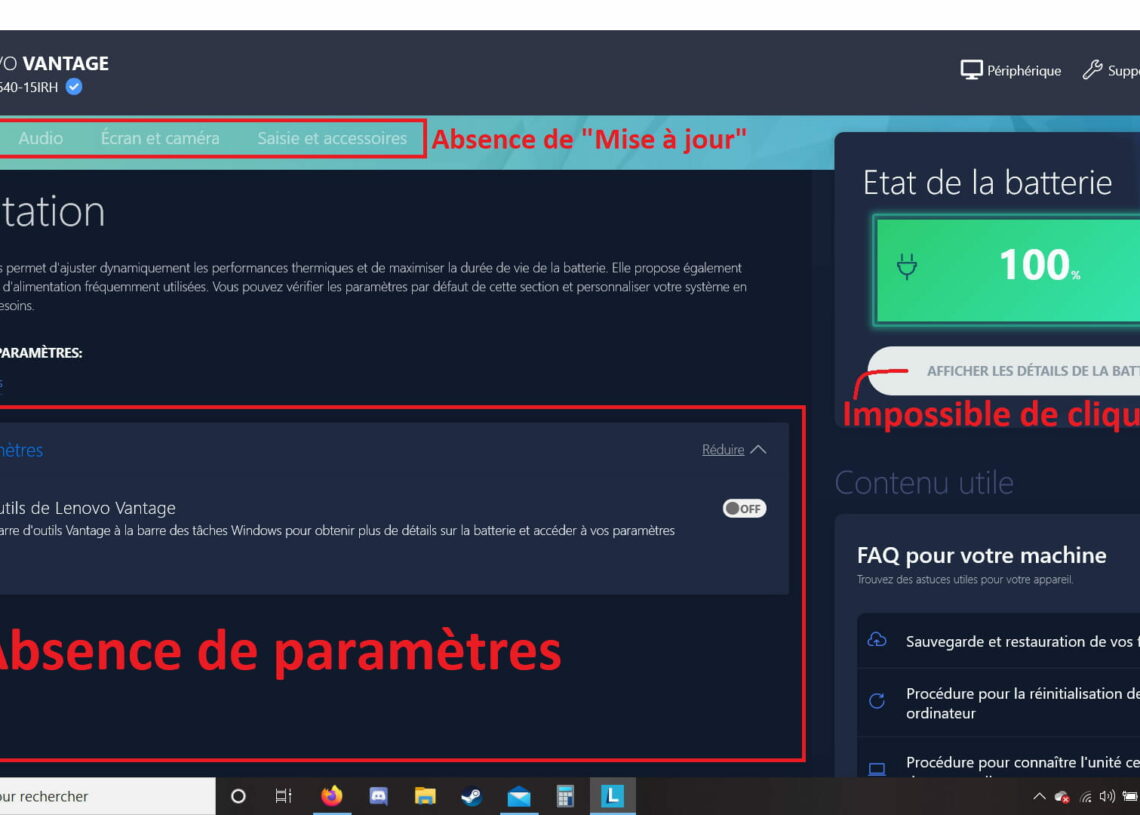This screenshot has height=815, width=1140.
Task: Click the cloud backup icon in FAQ list
Action: pos(877,640)
